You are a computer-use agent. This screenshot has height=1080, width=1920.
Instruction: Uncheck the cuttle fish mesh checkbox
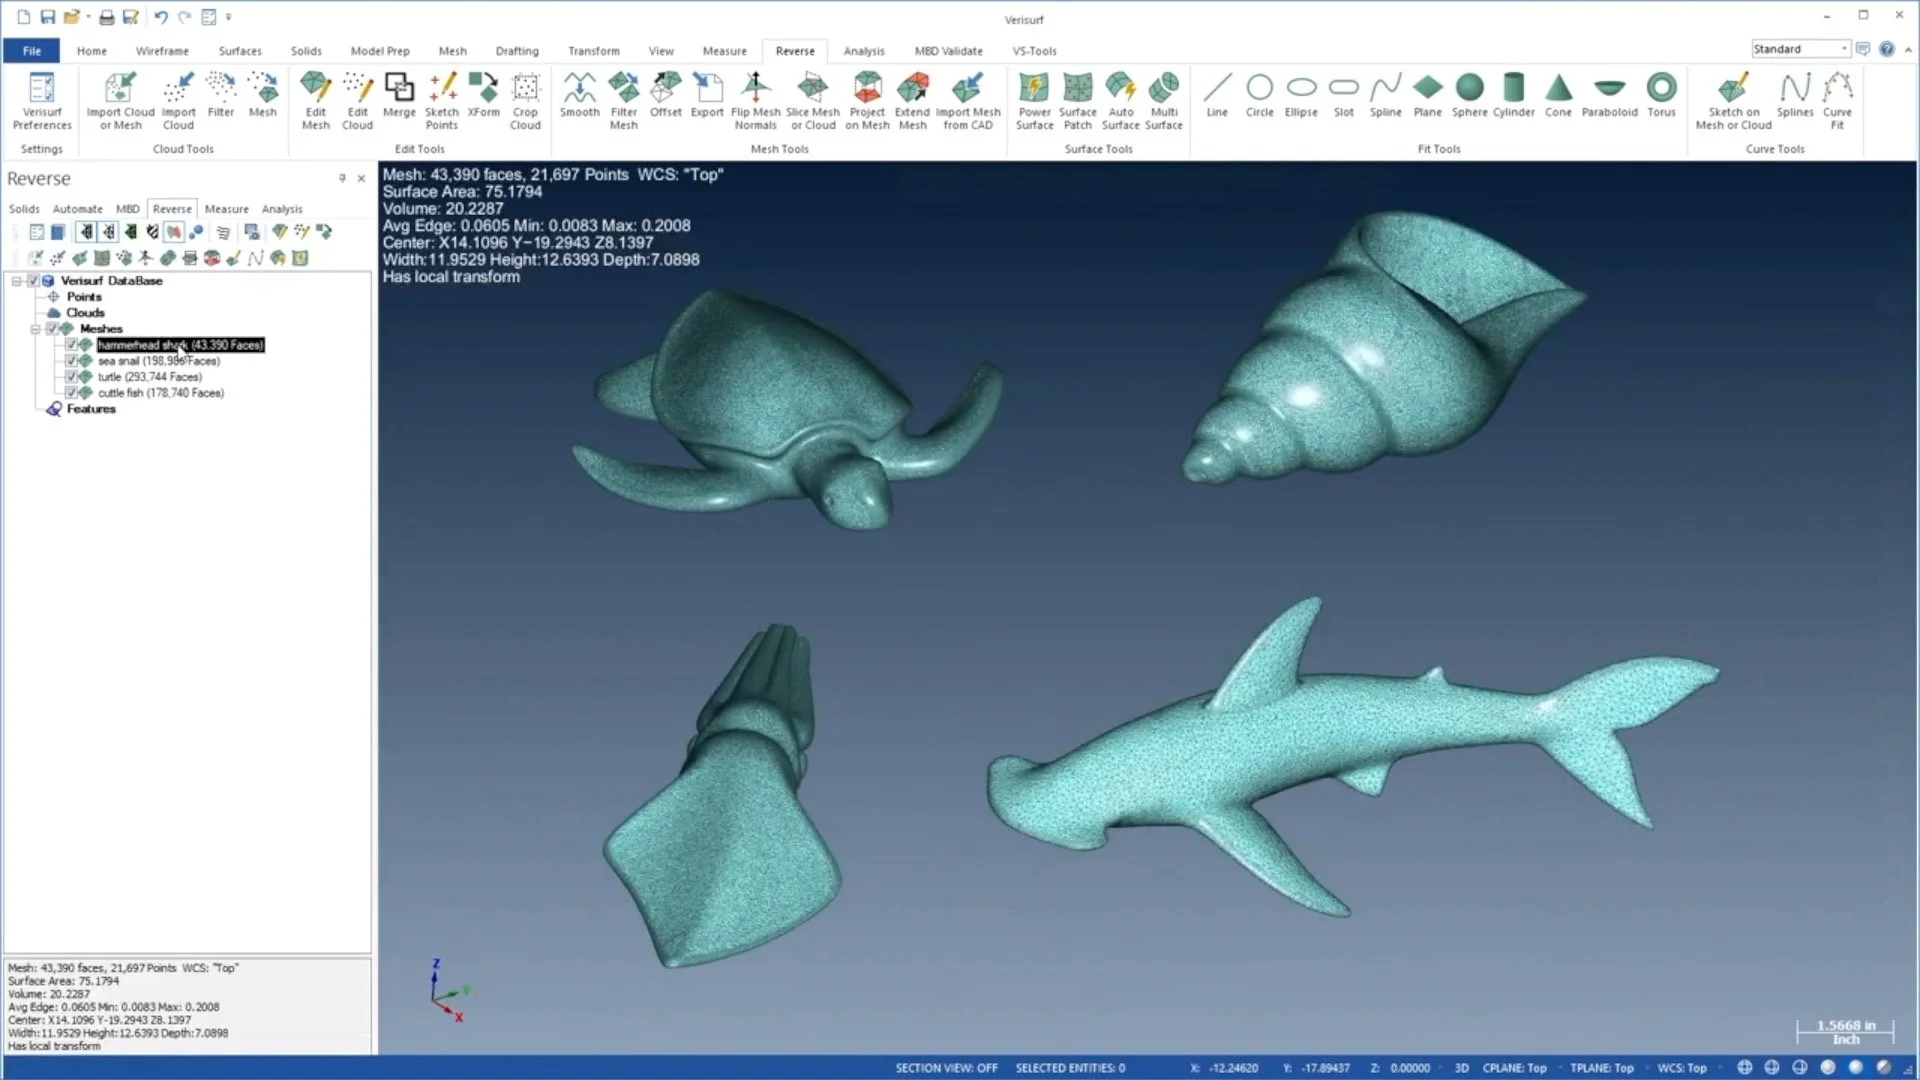coord(71,393)
